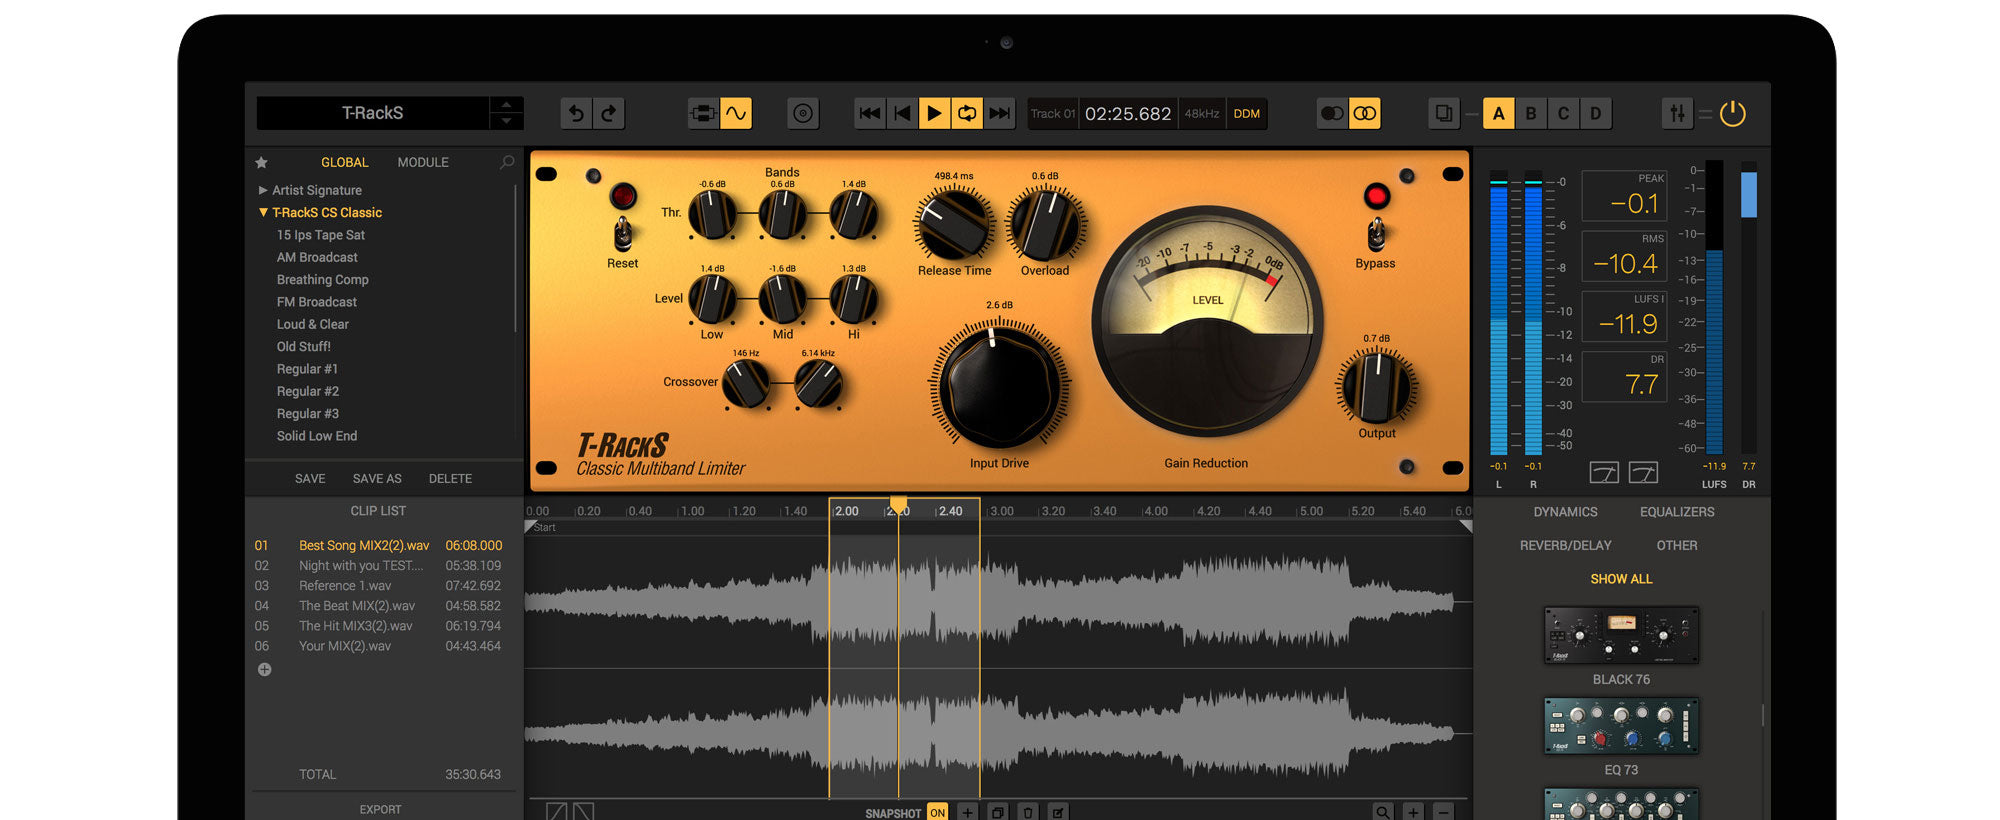Image resolution: width=2000 pixels, height=820 pixels.
Task: Jump to the first track
Action: click(x=870, y=113)
